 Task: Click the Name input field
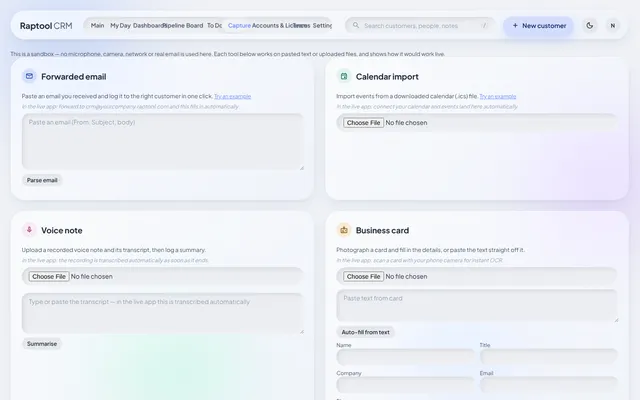point(406,357)
